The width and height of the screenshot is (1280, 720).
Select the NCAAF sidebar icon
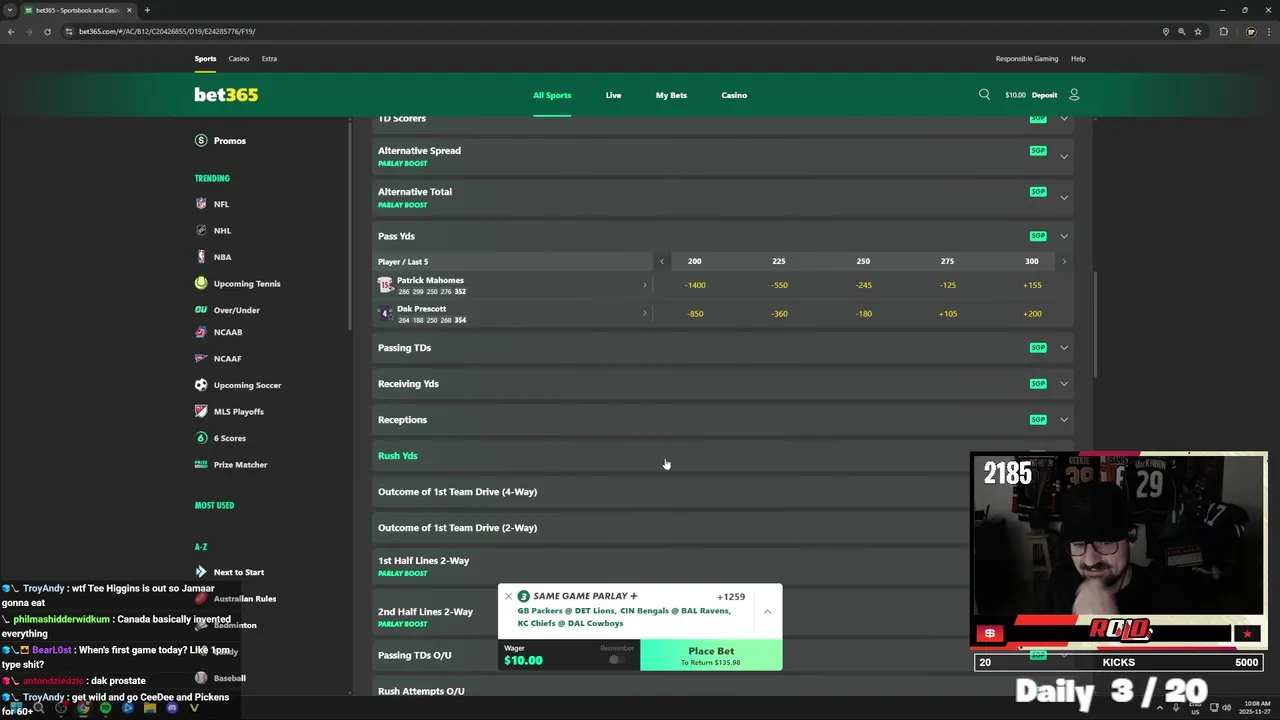(201, 358)
